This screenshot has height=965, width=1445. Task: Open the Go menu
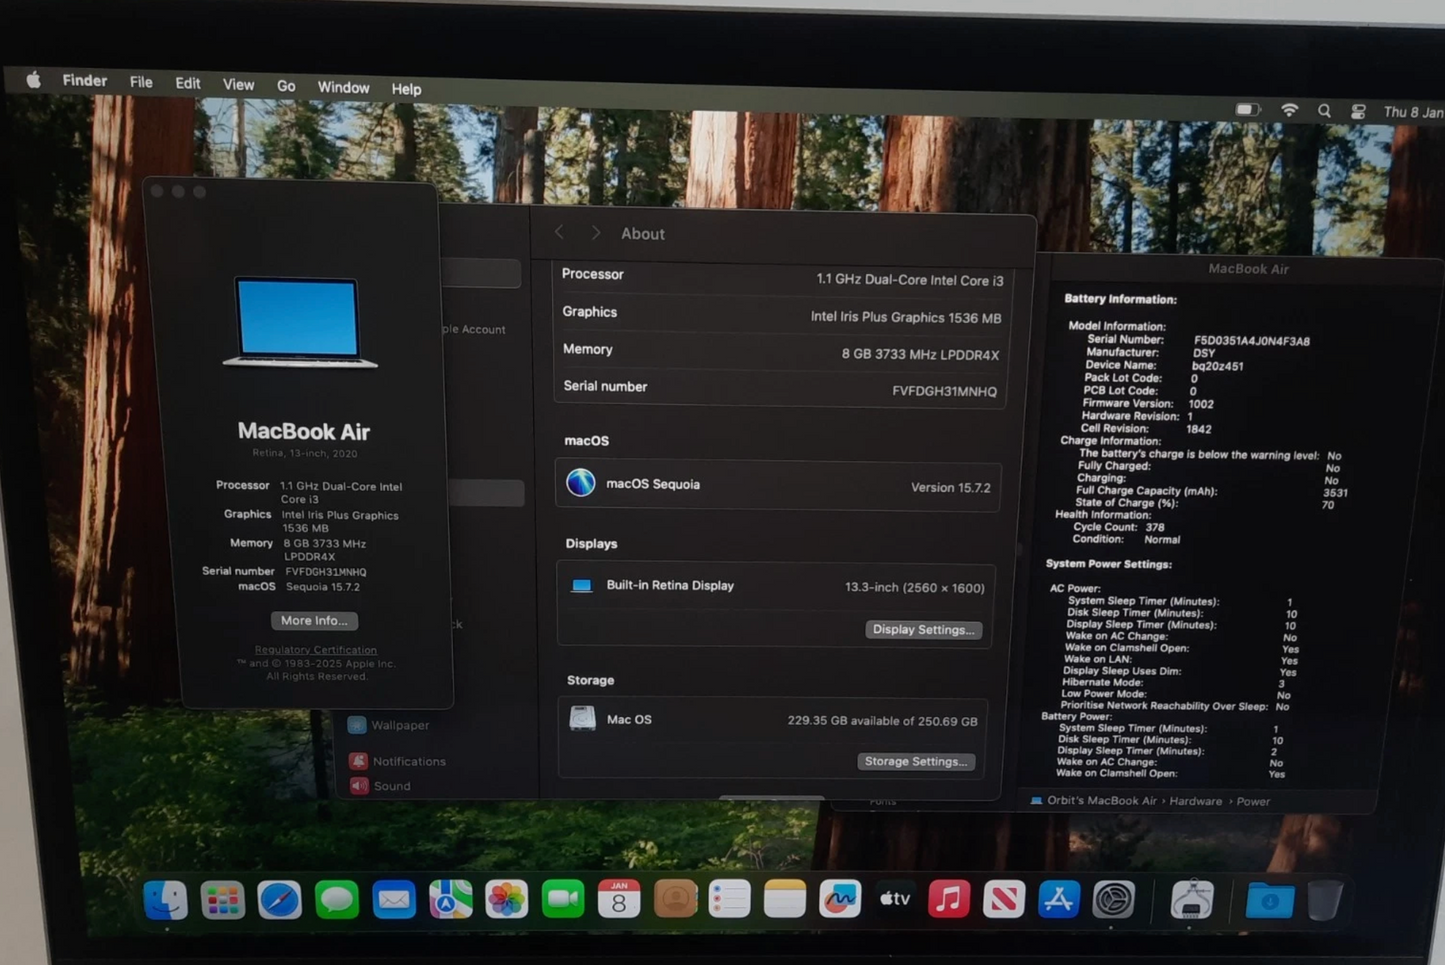point(286,86)
